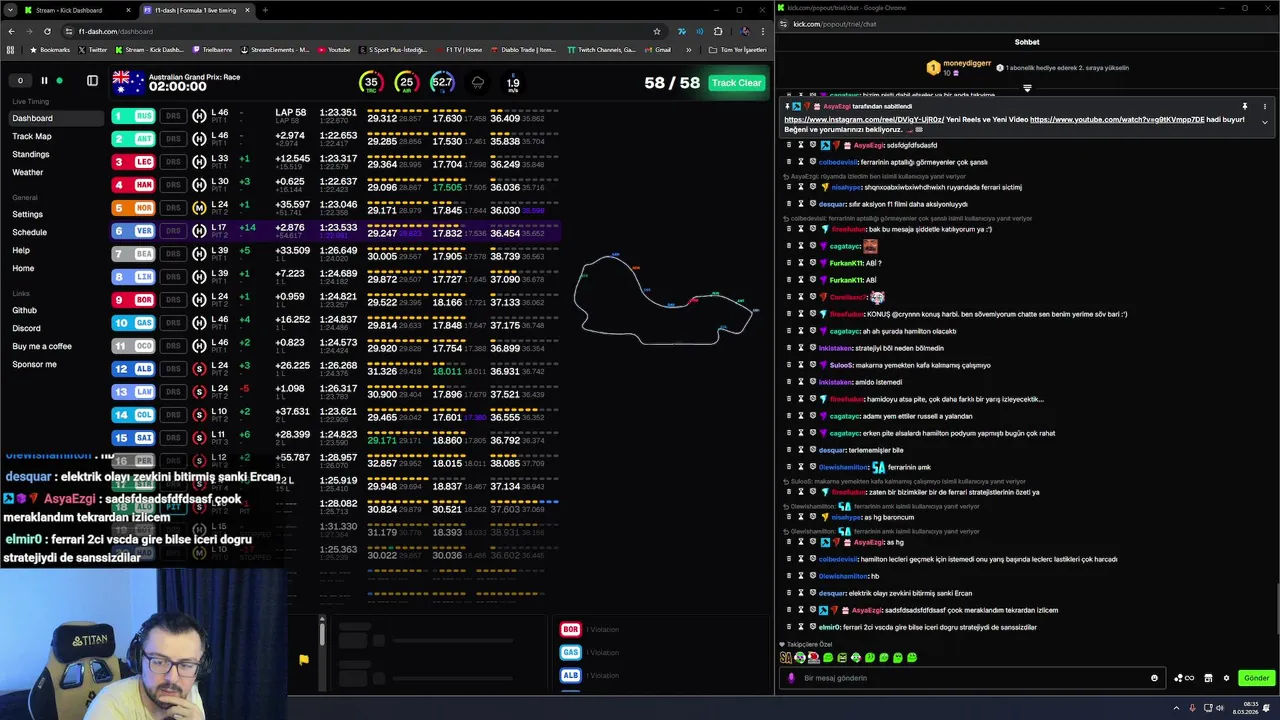
Task: Open Schedule under General
Action: (x=30, y=232)
